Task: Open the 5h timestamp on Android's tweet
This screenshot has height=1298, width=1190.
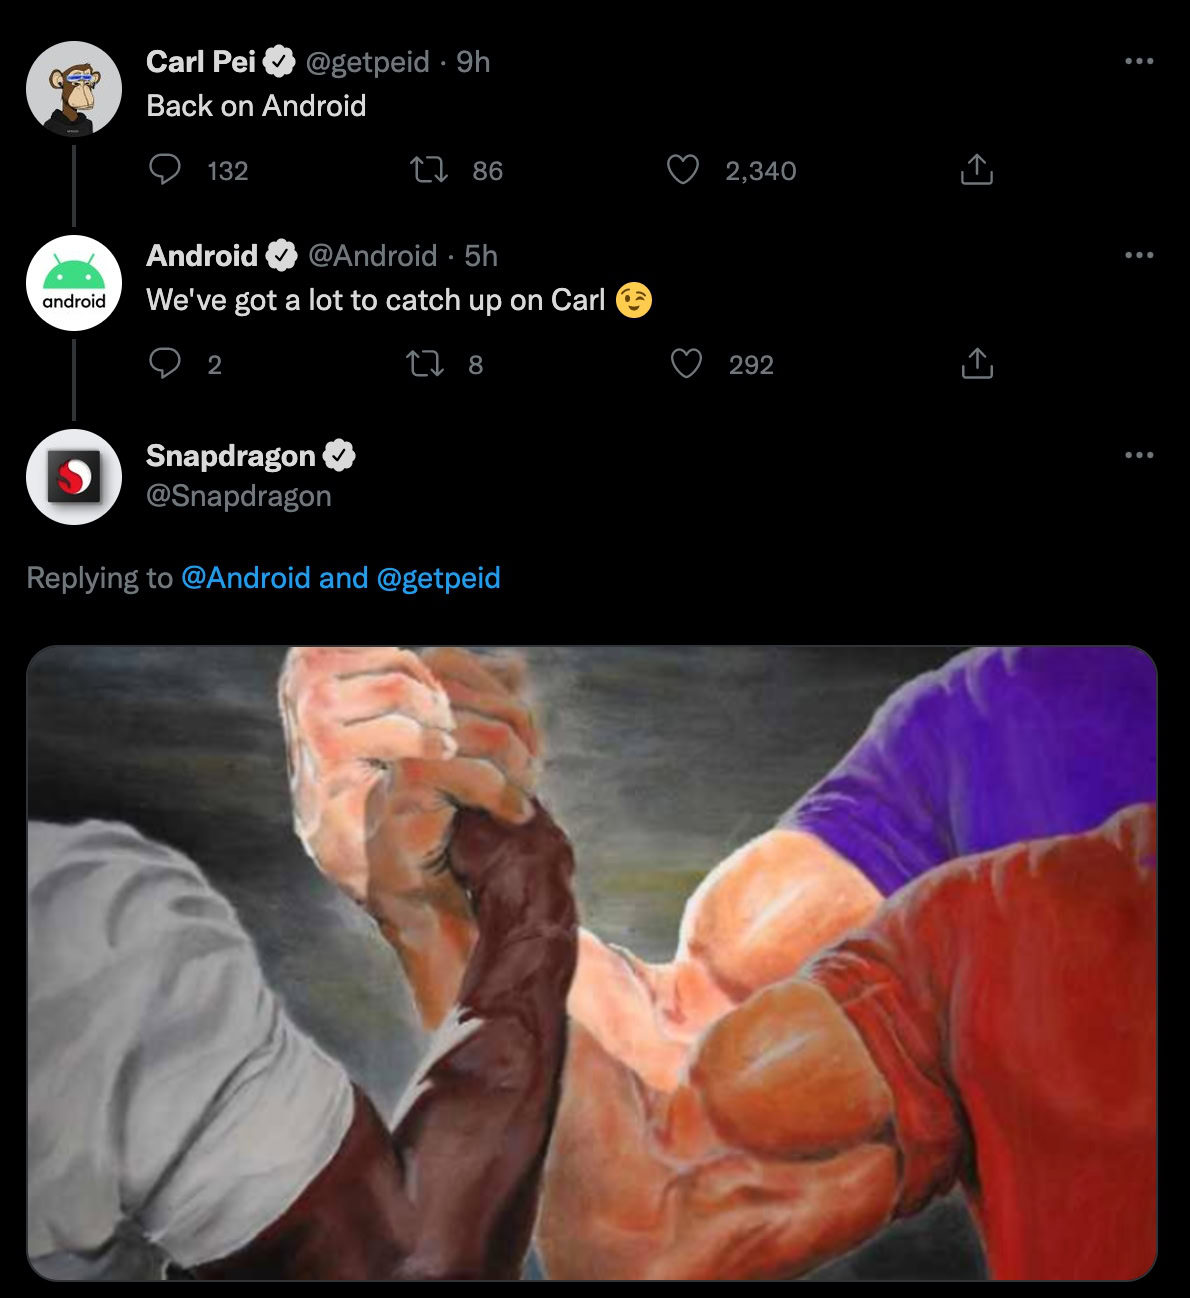Action: coord(481,256)
